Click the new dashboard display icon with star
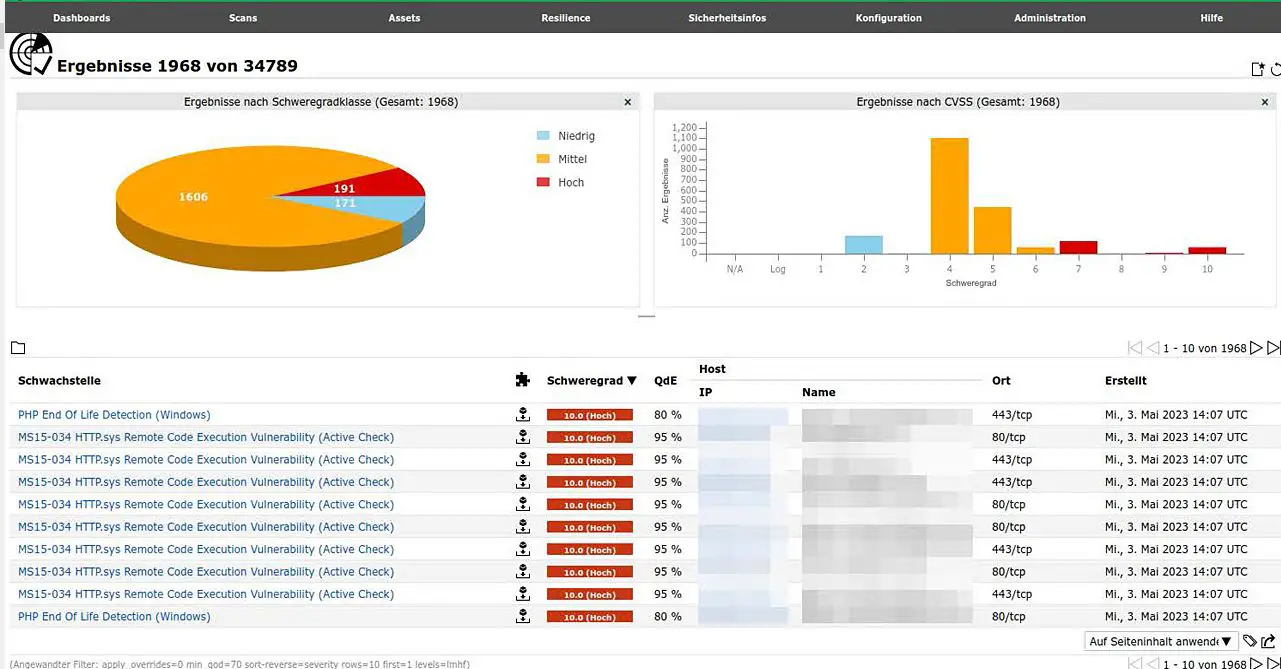Image resolution: width=1281 pixels, height=669 pixels. pos(1258,69)
